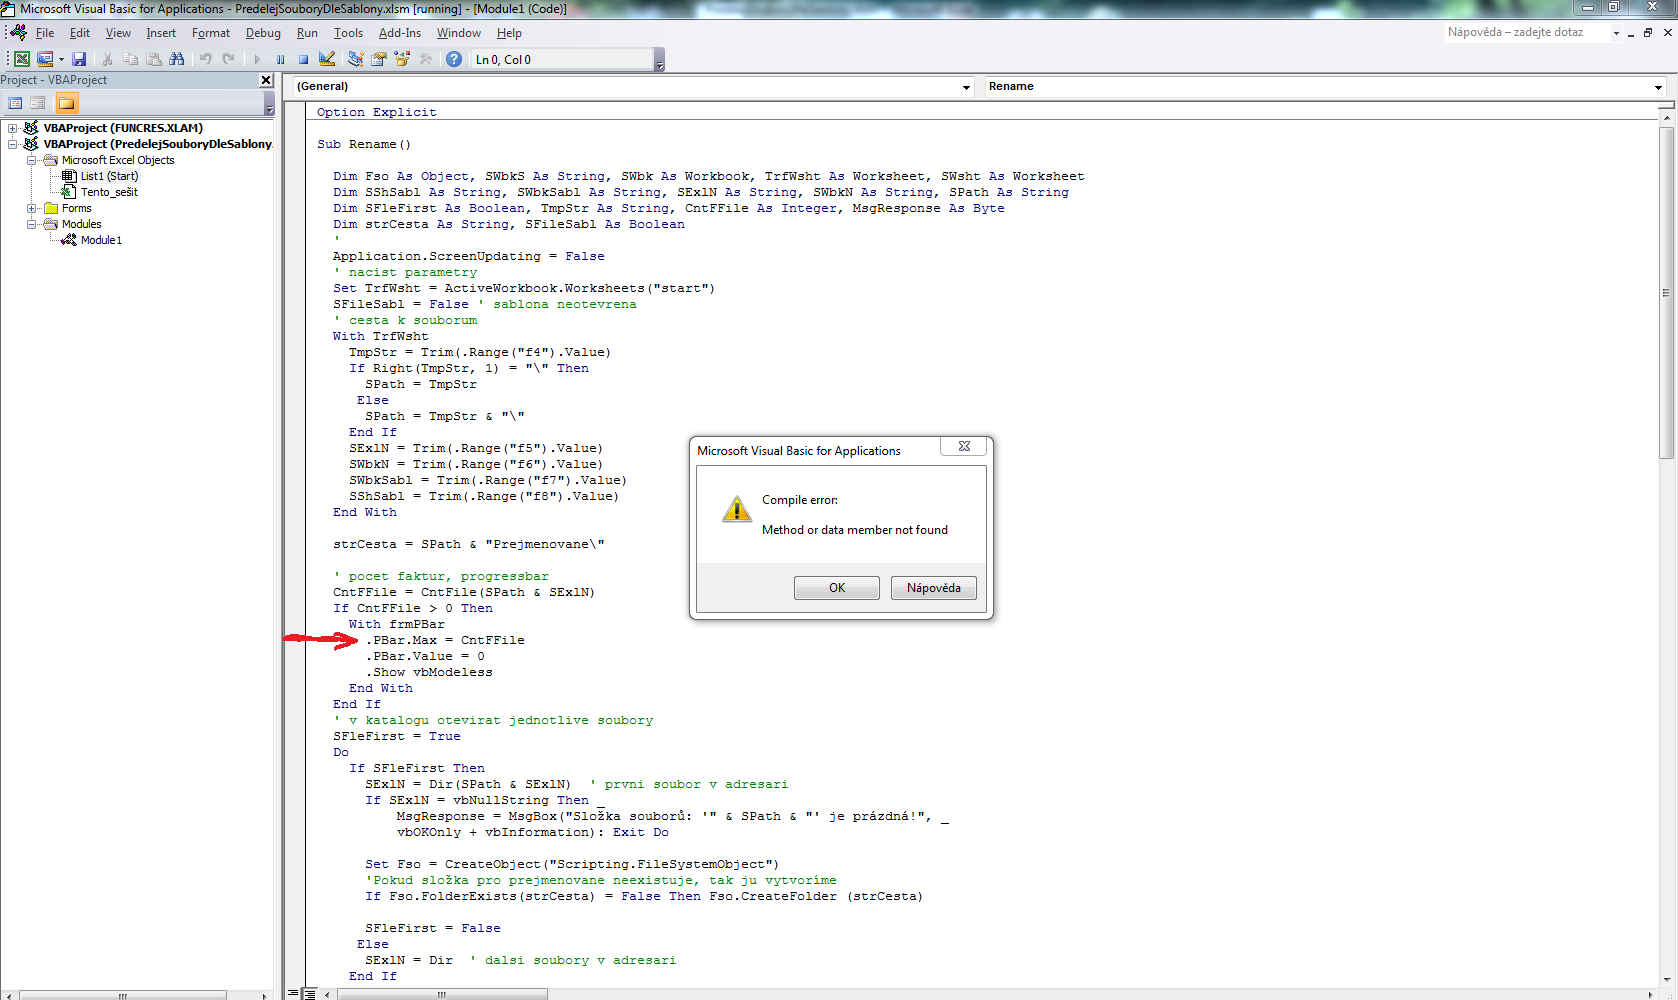Click the blue Help question mark icon
The height and width of the screenshot is (1000, 1678).
click(x=454, y=60)
